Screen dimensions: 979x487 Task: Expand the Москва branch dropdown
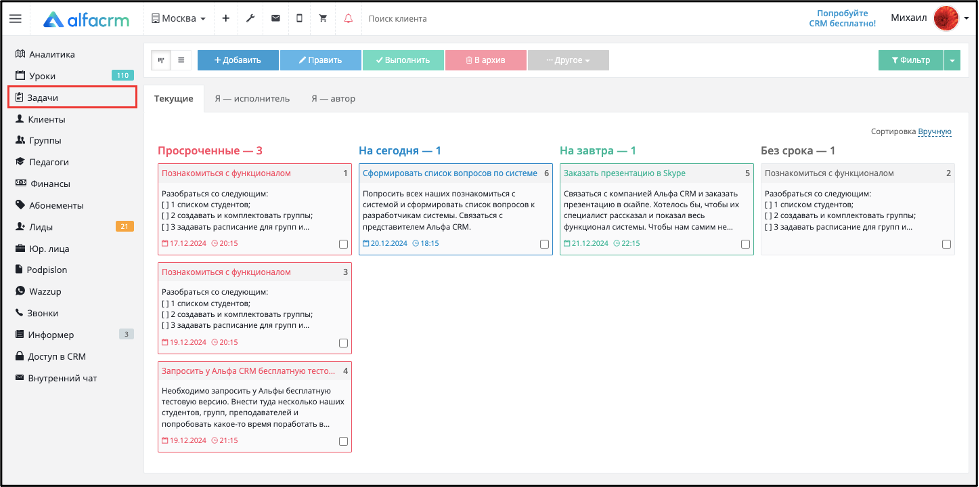click(179, 19)
